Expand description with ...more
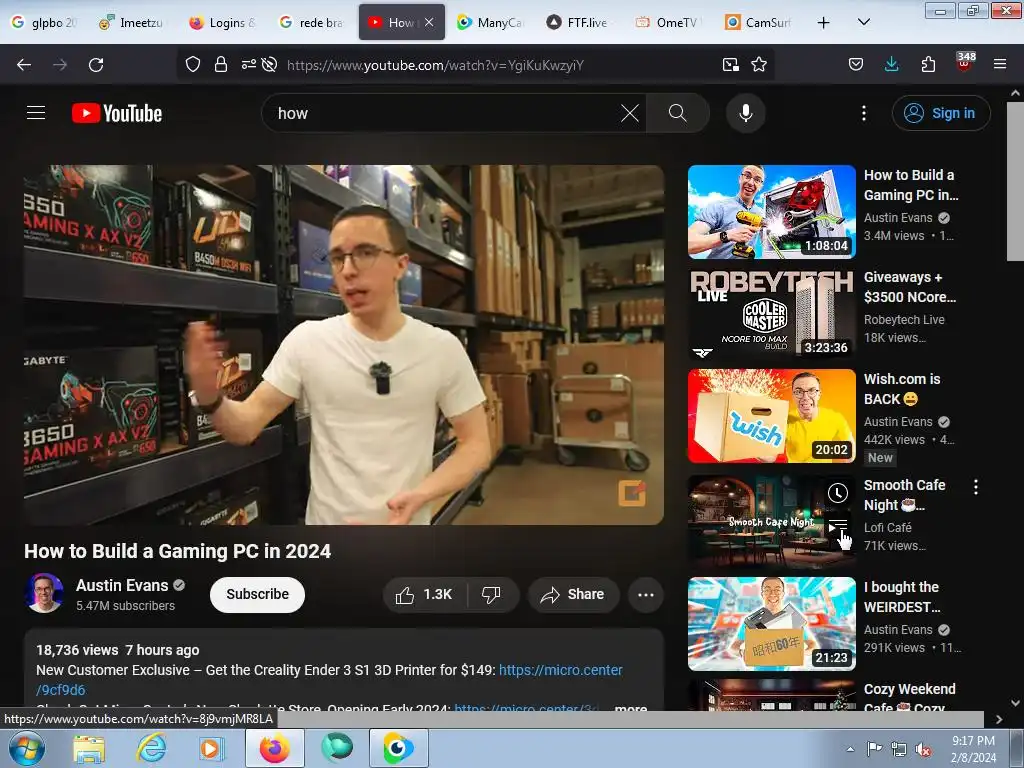 point(631,707)
